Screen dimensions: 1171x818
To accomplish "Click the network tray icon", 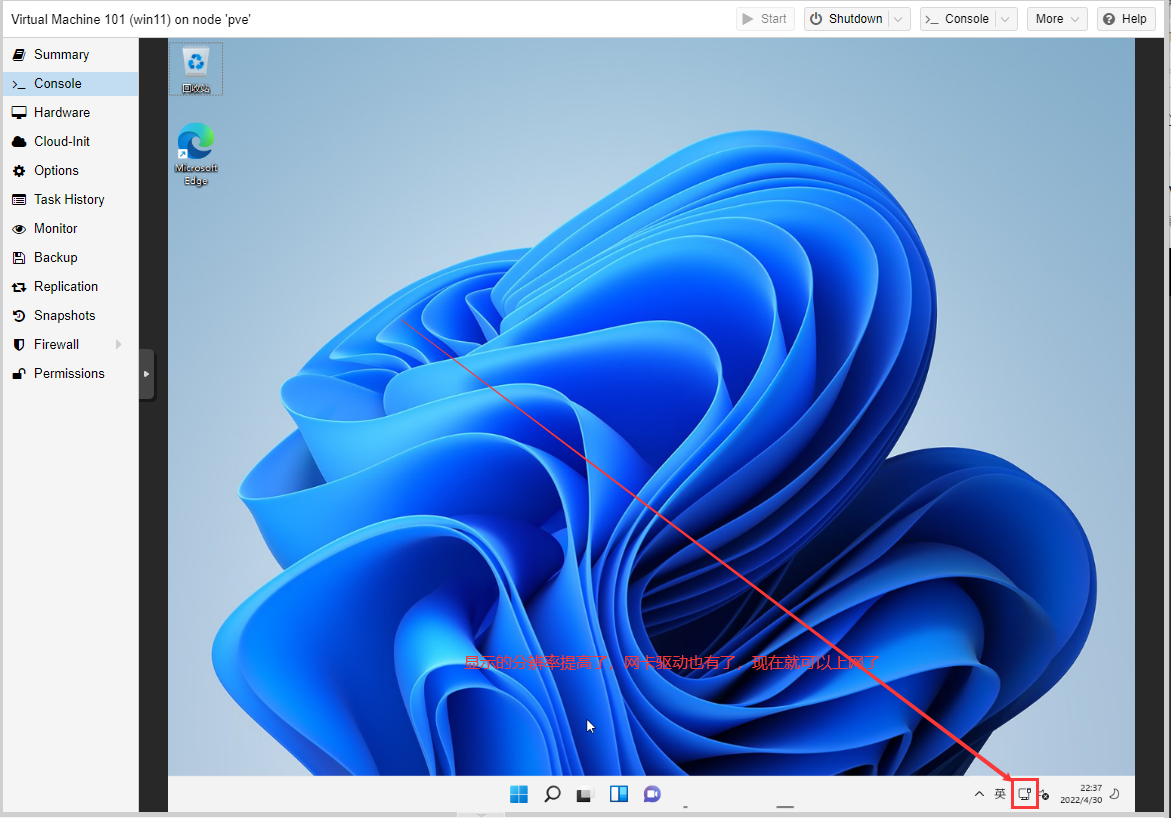I will [1025, 794].
